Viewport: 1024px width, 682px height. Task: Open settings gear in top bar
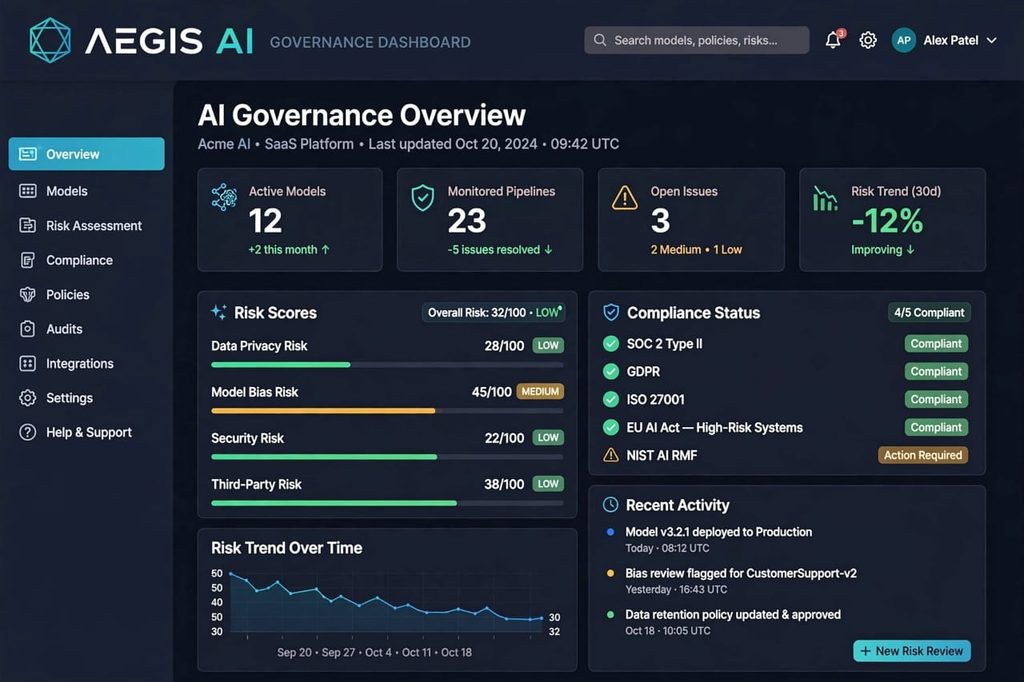(868, 41)
